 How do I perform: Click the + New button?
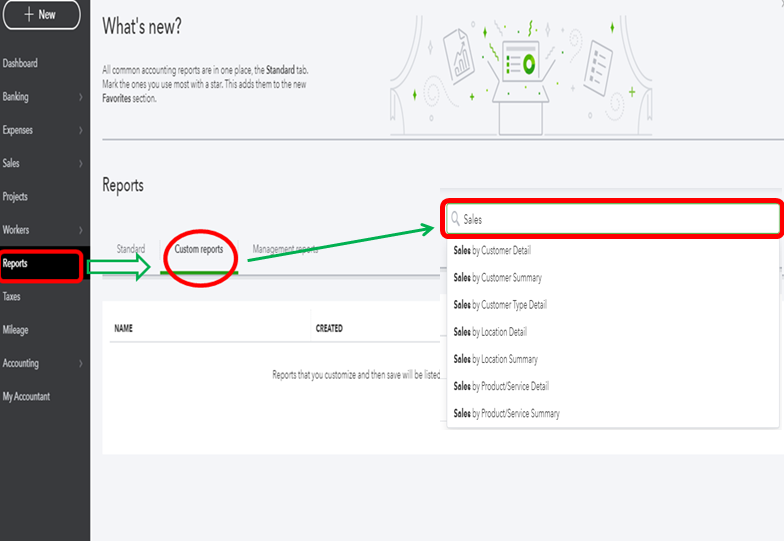click(x=40, y=15)
